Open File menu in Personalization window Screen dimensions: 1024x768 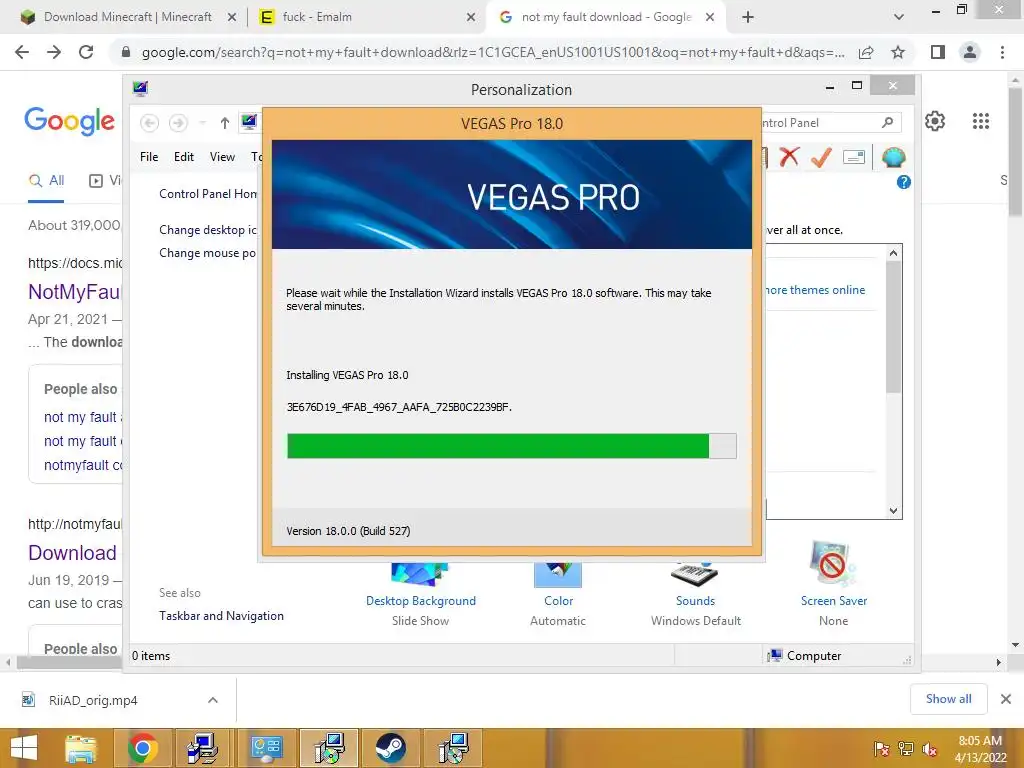149,157
